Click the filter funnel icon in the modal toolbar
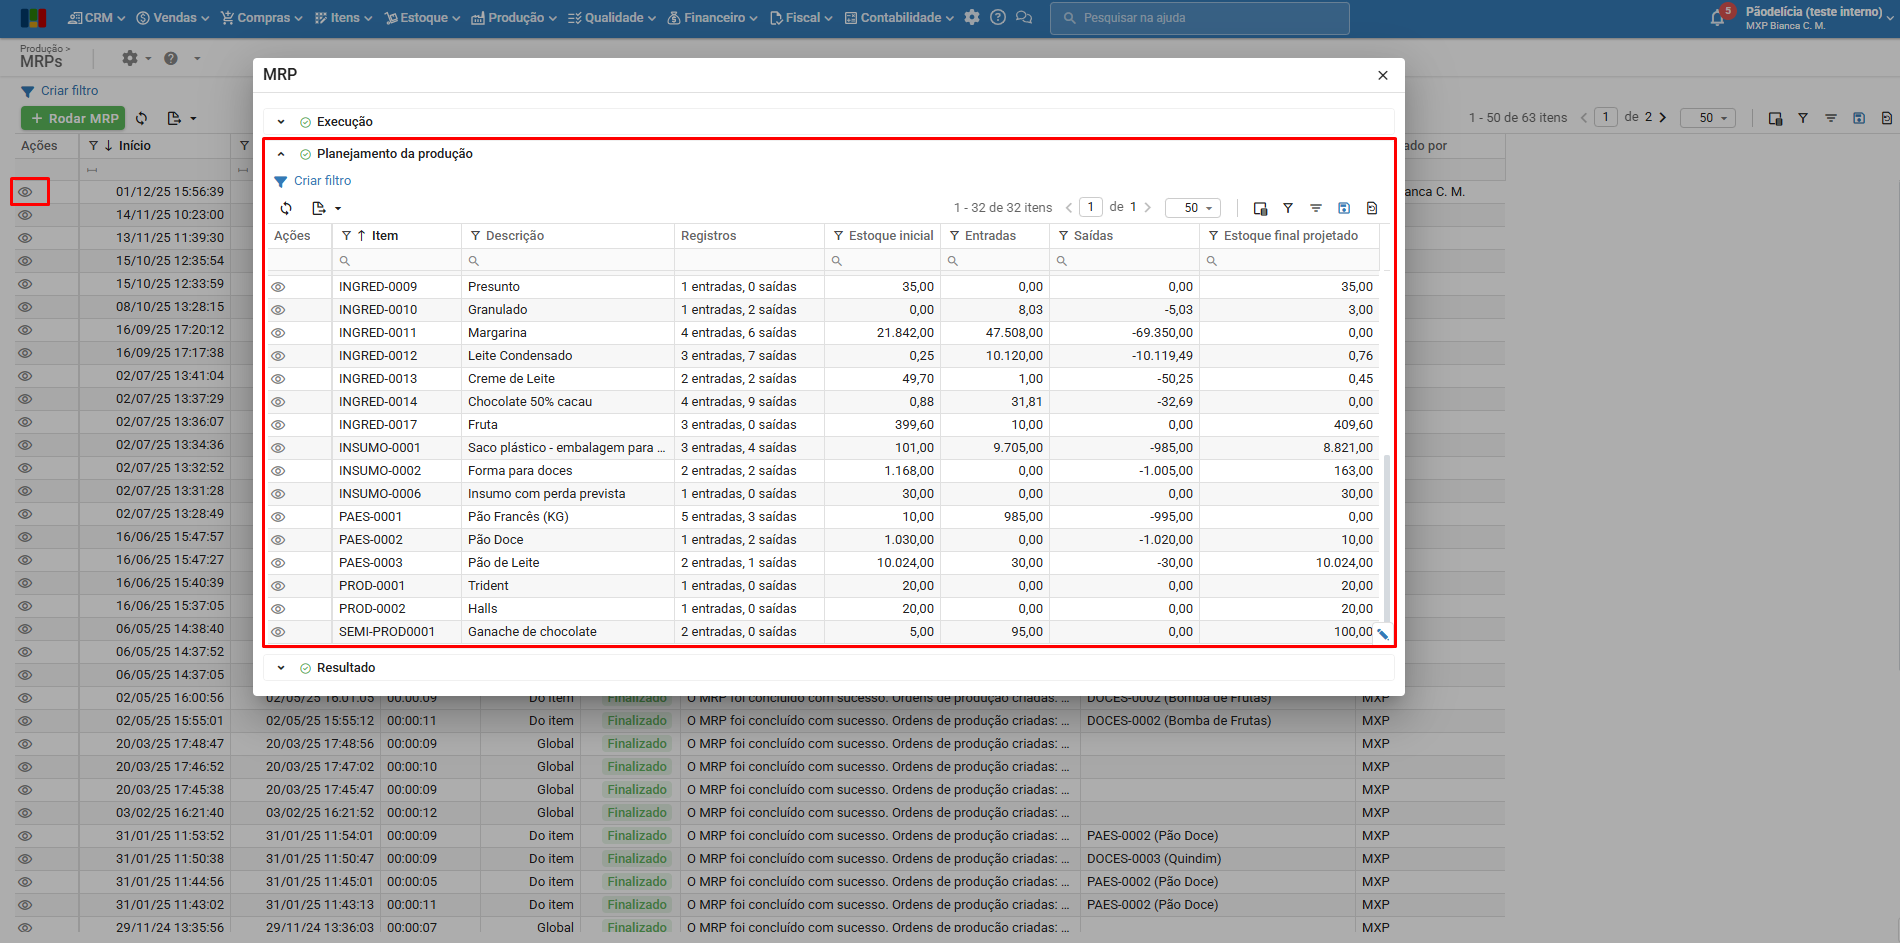The width and height of the screenshot is (1900, 943). pos(1288,208)
